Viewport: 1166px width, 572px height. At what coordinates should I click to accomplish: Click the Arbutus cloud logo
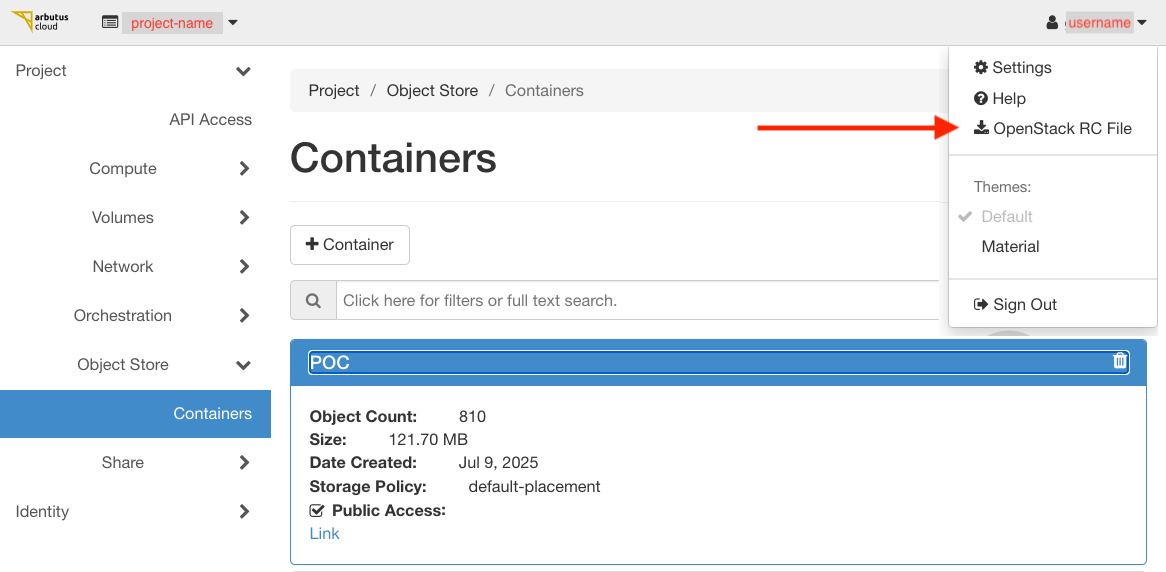coord(40,22)
